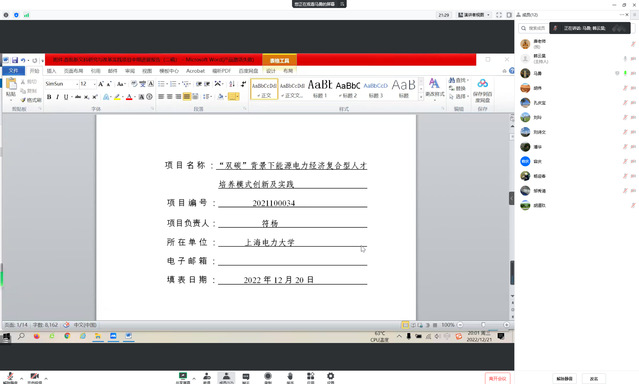
Task: Open the raise hand icon in meeting toolbar
Action: pos(290,377)
